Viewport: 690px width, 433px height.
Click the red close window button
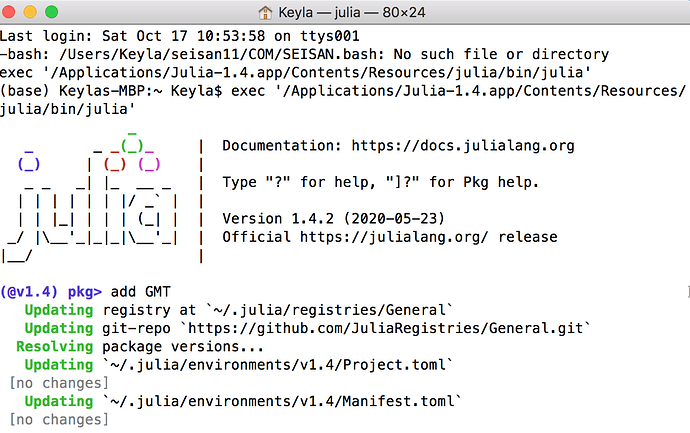coord(8,12)
